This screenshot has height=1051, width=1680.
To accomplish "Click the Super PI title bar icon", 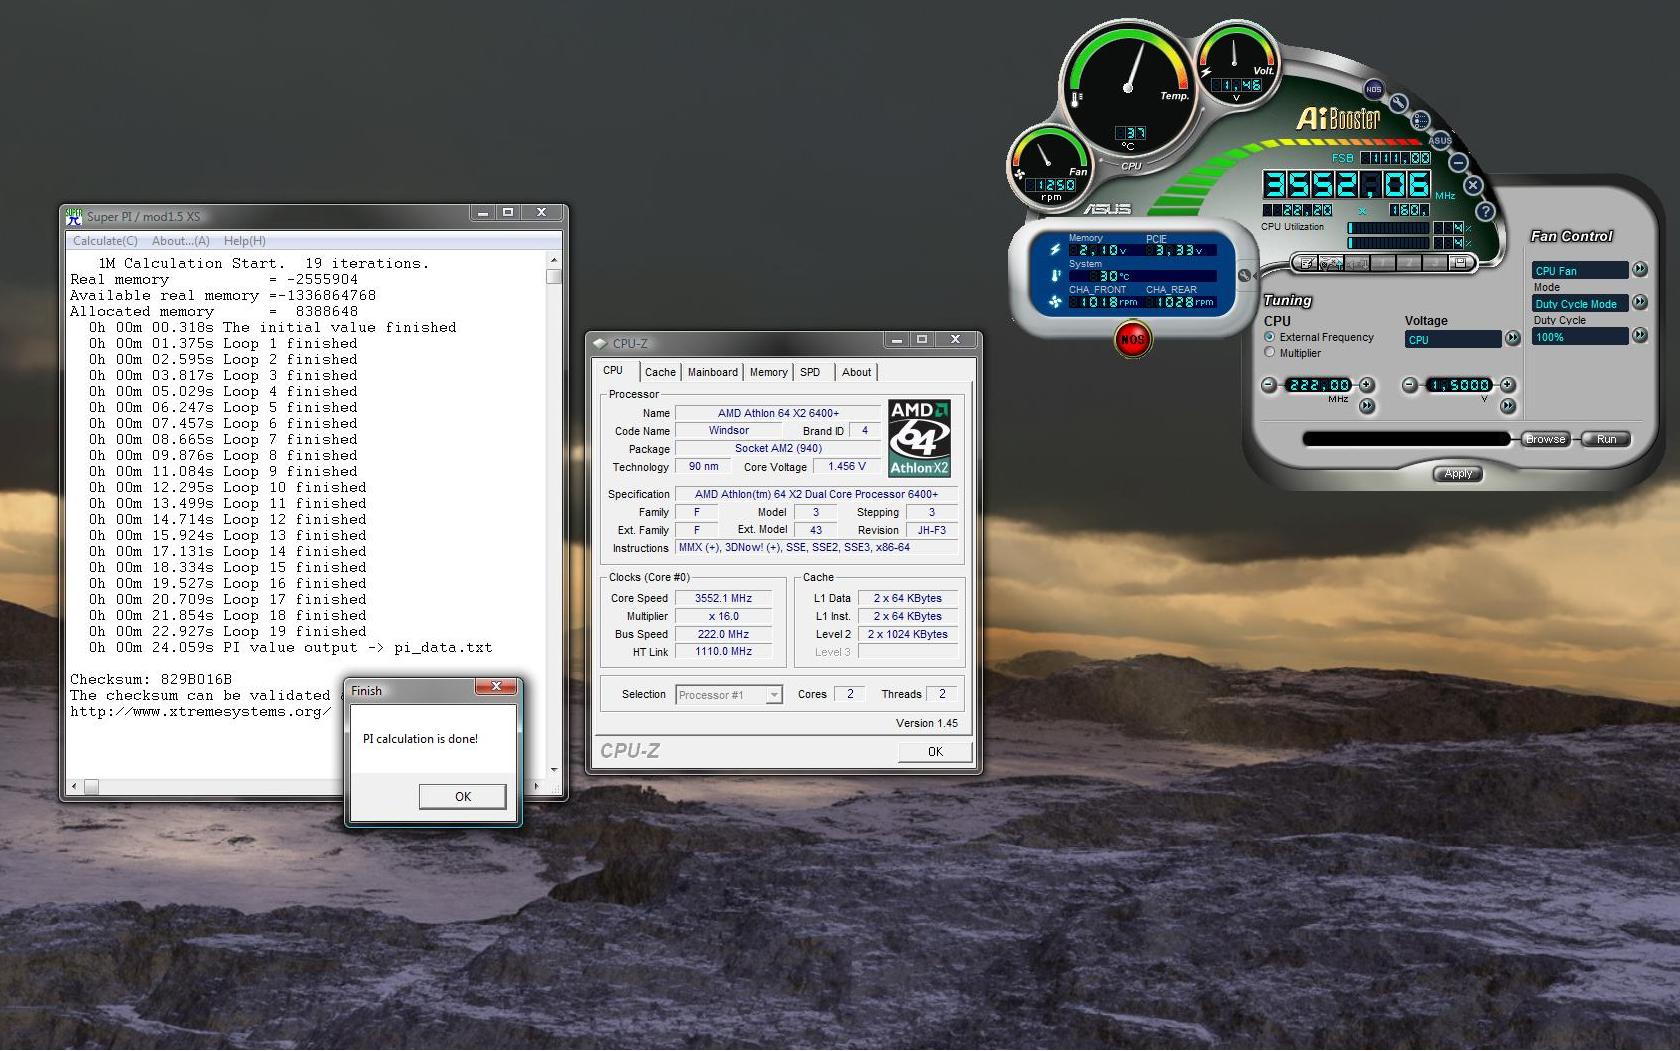I will click(x=74, y=216).
